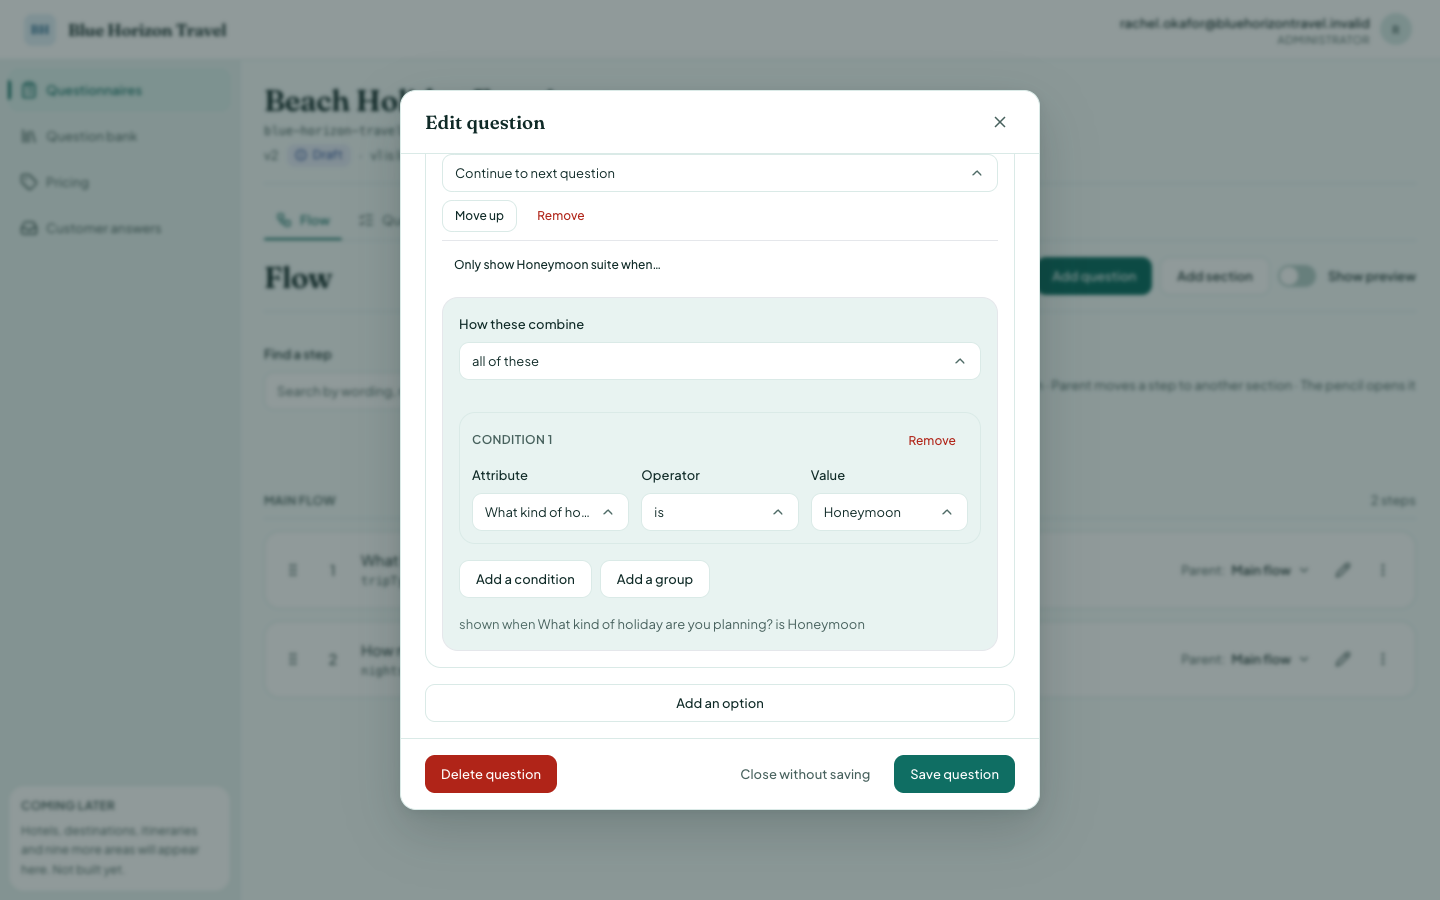Click the Add question button in the background

[1094, 276]
